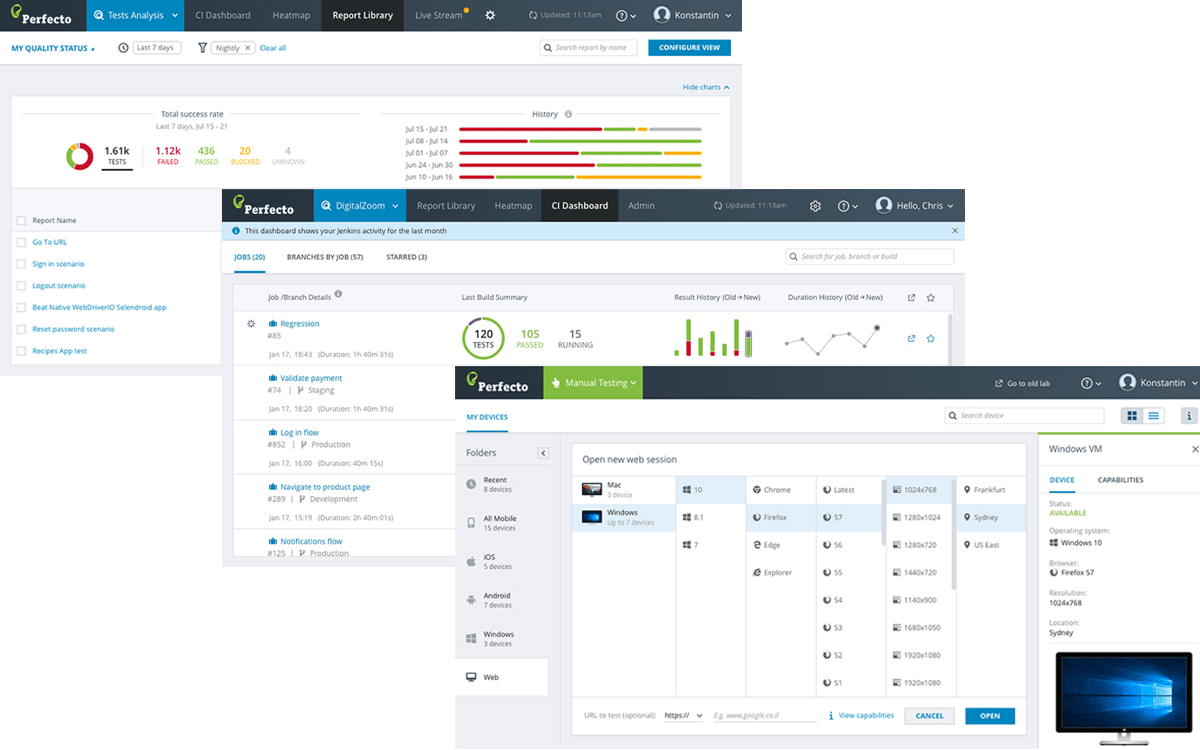Expand My Quality Status selector
The height and width of the screenshot is (750, 1200).
coord(53,48)
